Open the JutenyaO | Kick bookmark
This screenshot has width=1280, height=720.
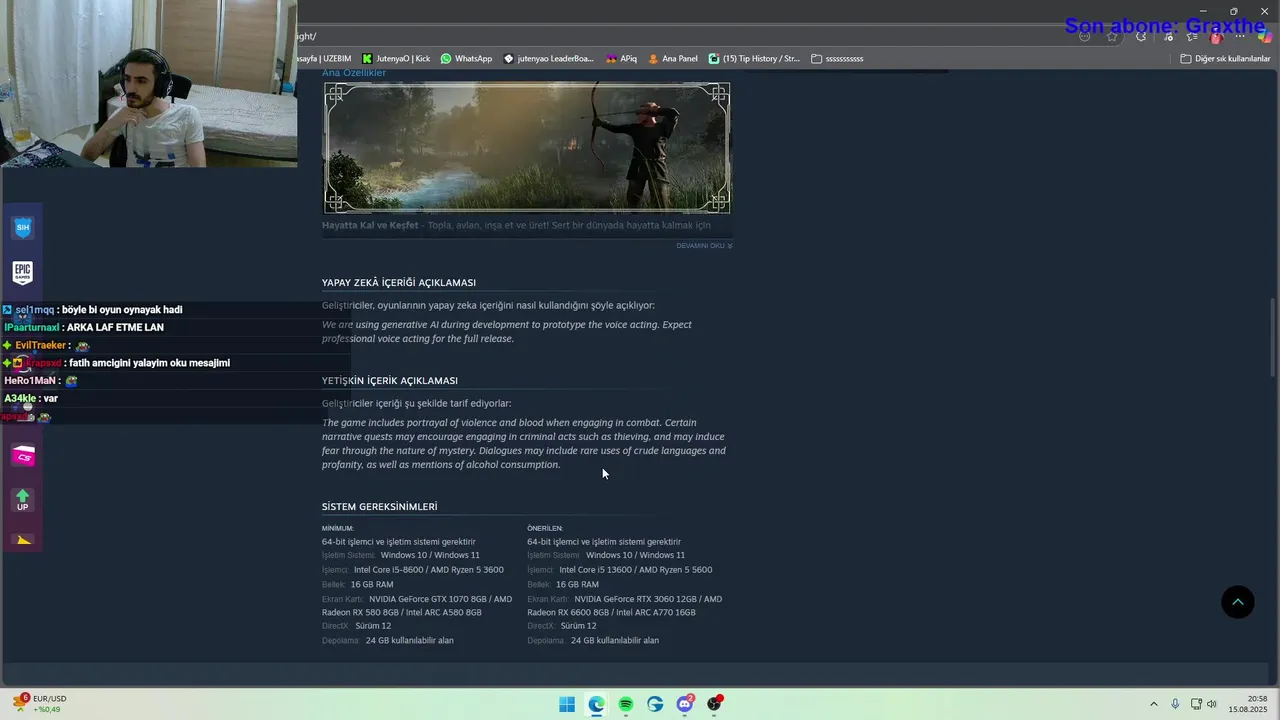[x=396, y=59]
